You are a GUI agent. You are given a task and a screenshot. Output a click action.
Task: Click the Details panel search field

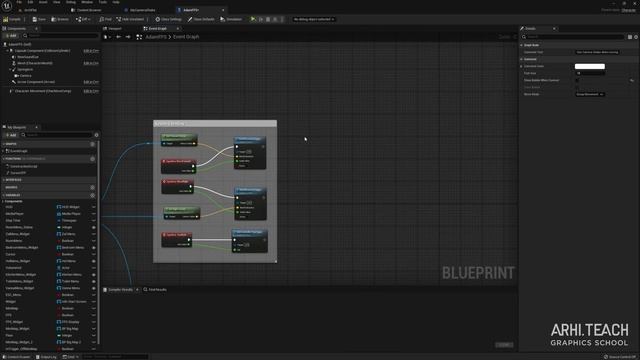[x=573, y=37]
